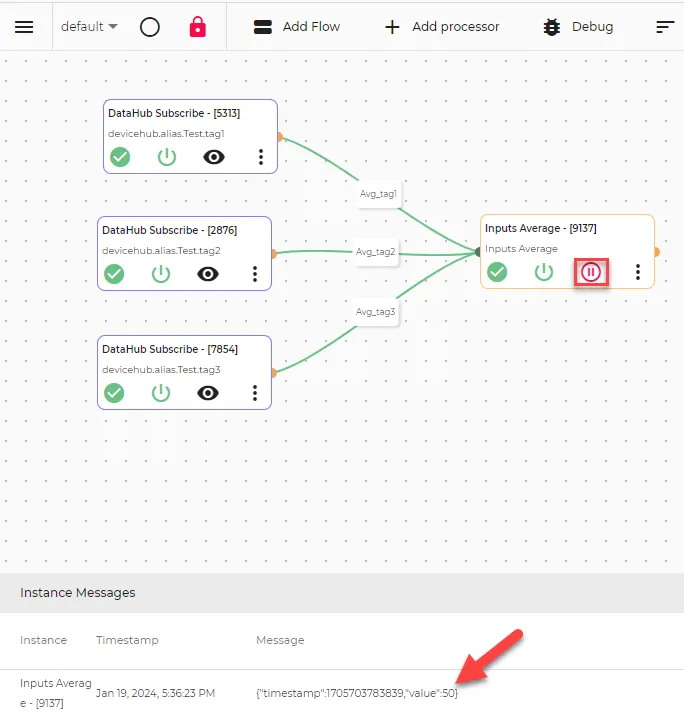The image size is (684, 717).
Task: Open three-dot menu of Inputs Average [9137]
Action: click(x=638, y=272)
